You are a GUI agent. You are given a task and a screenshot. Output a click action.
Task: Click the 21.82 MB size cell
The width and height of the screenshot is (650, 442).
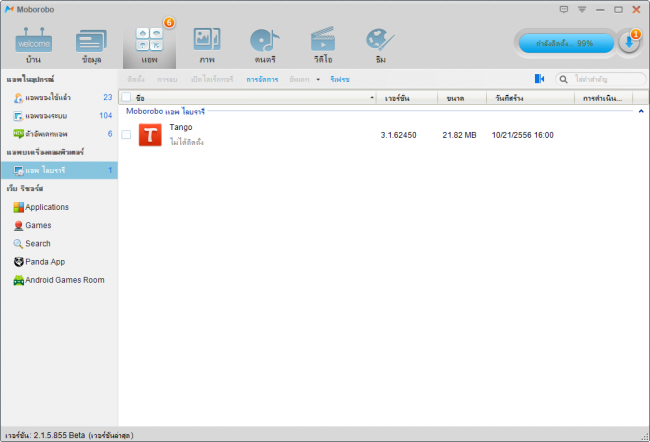(459, 135)
